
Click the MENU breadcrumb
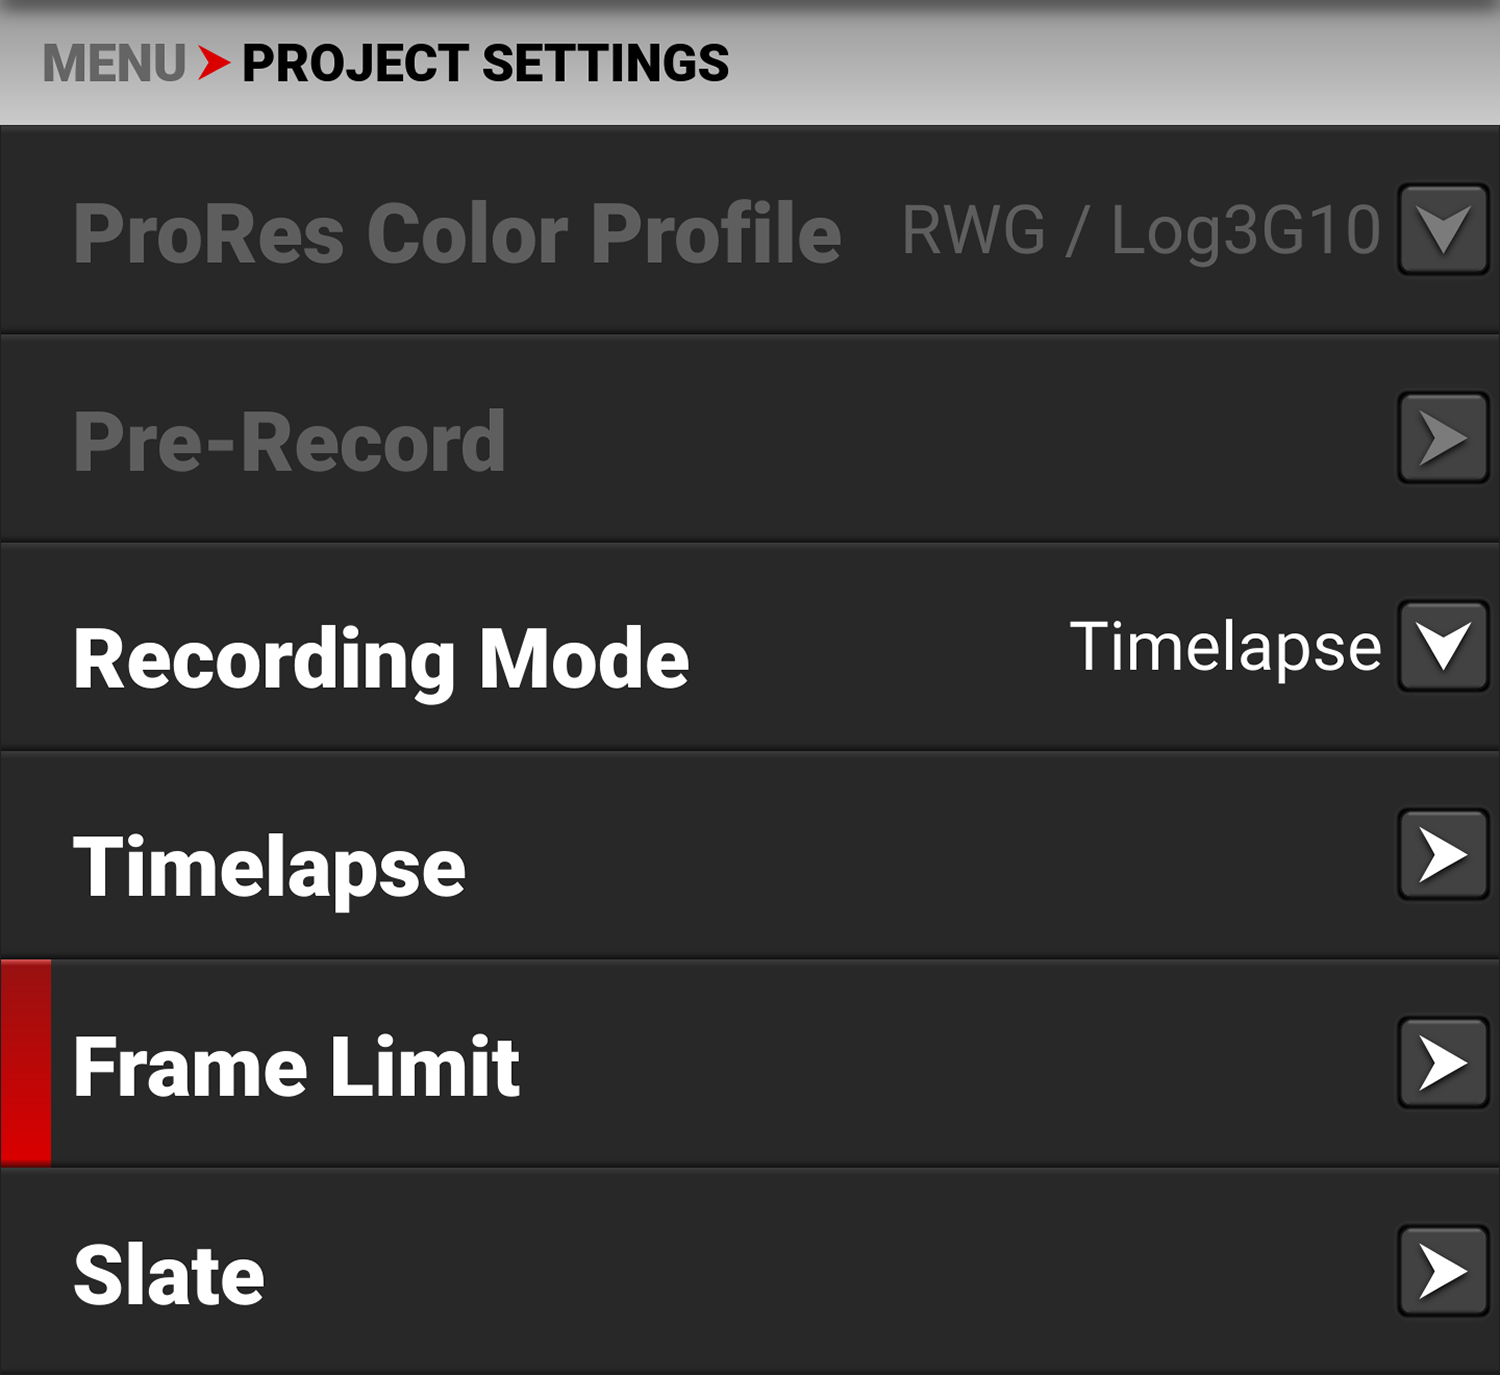point(114,64)
